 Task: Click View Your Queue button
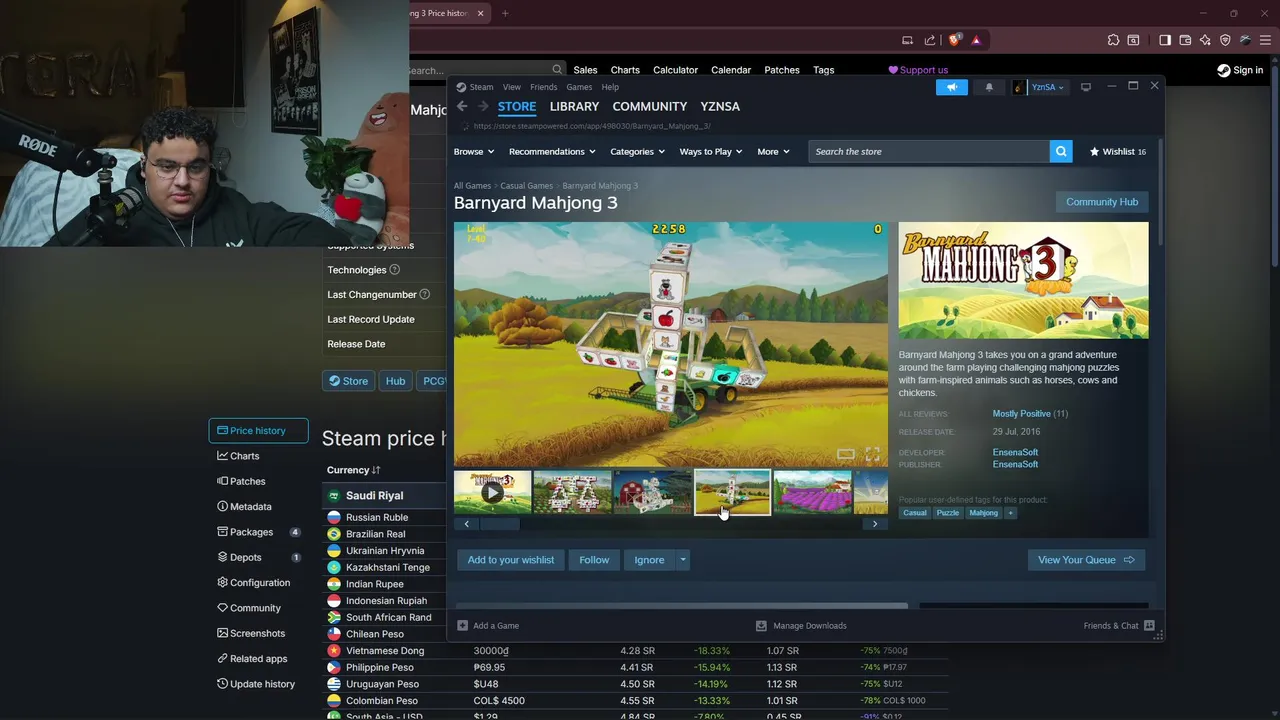tap(1086, 560)
